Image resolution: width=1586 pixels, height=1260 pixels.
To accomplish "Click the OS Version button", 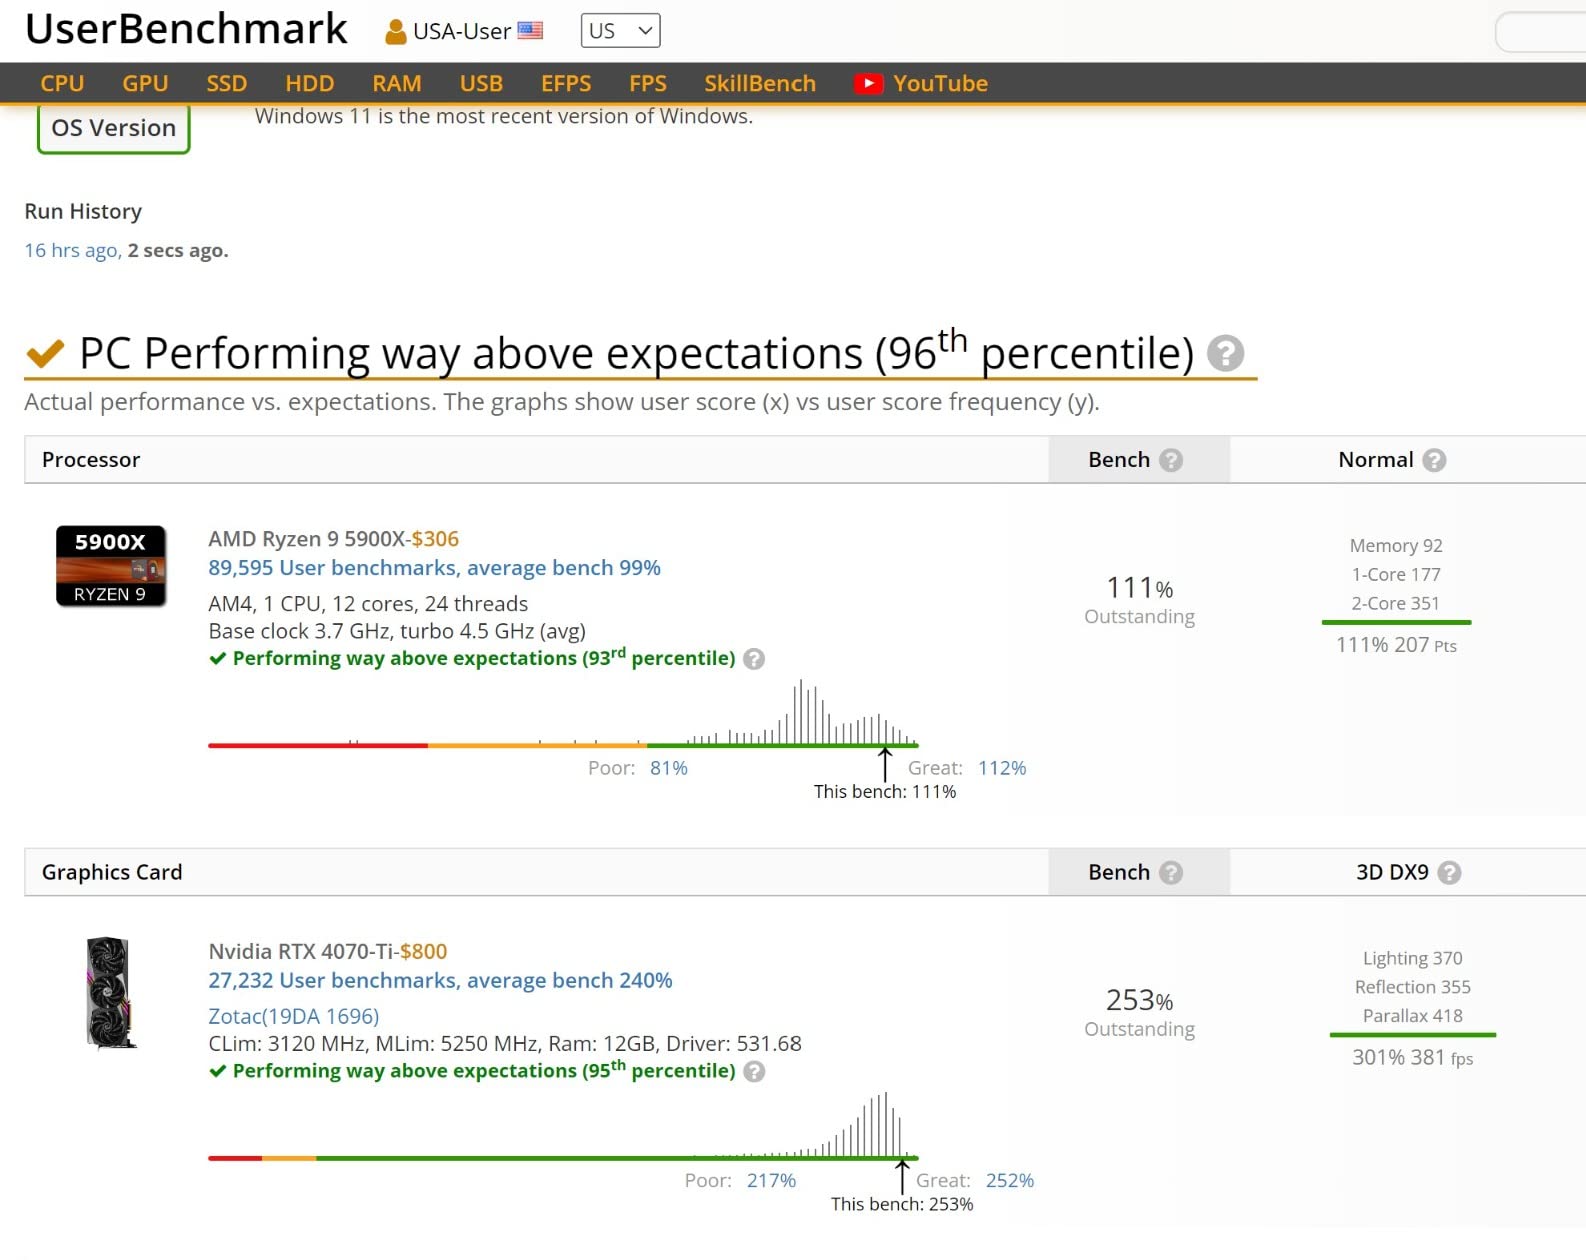I will pyautogui.click(x=113, y=129).
